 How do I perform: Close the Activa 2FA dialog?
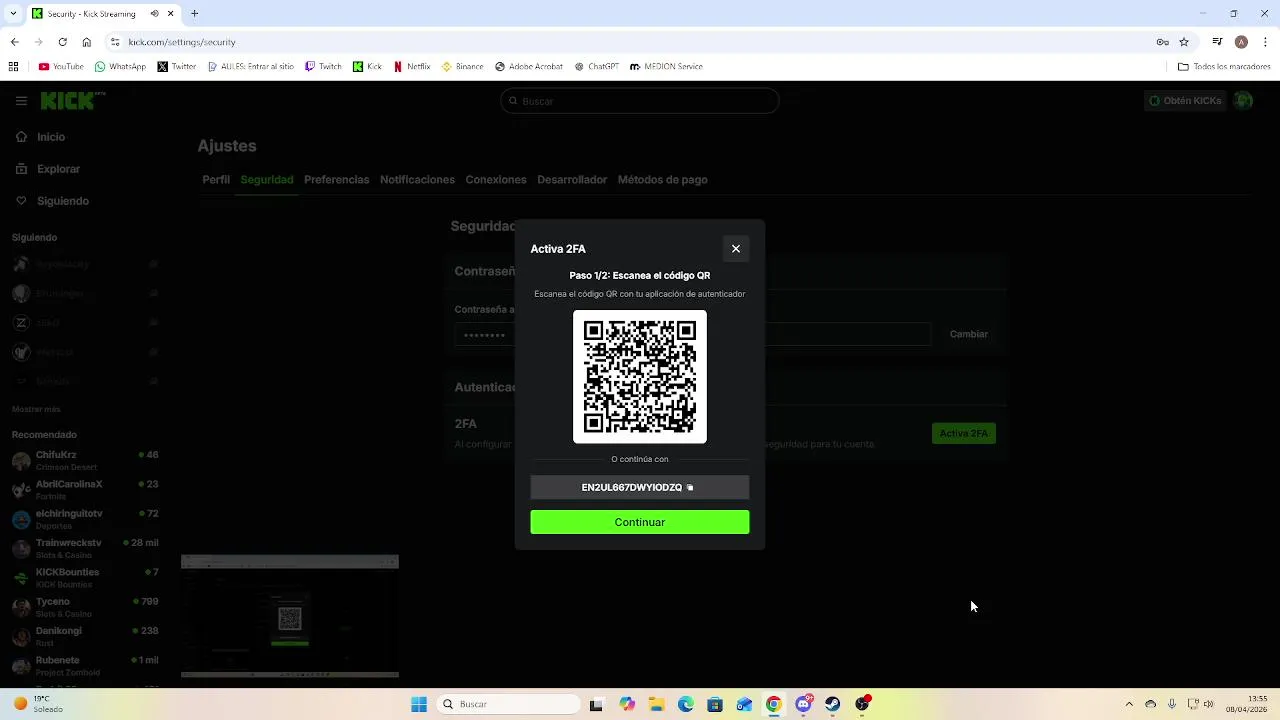tap(736, 249)
